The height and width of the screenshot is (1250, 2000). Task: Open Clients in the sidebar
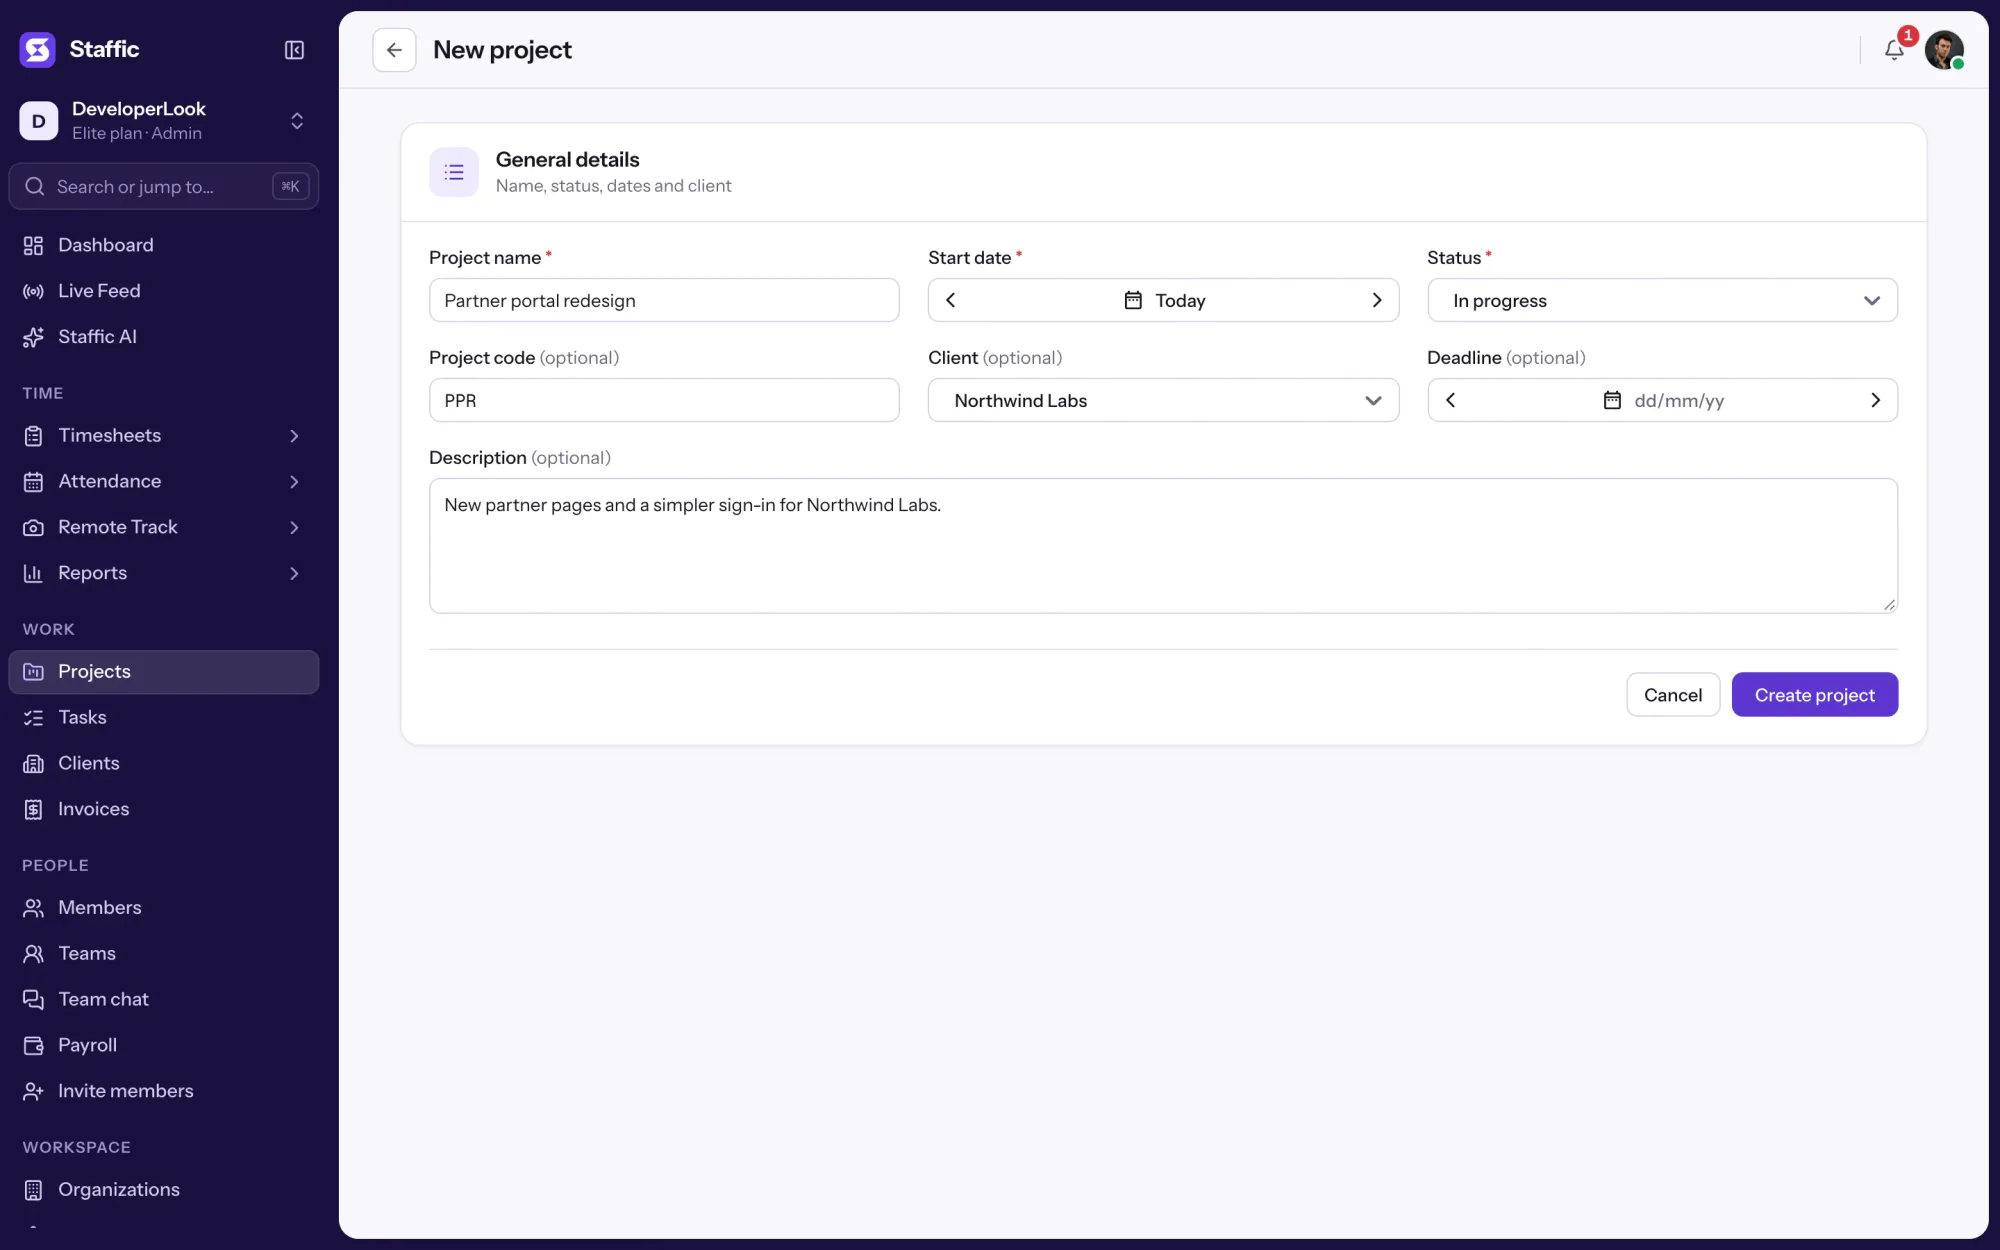(x=164, y=763)
